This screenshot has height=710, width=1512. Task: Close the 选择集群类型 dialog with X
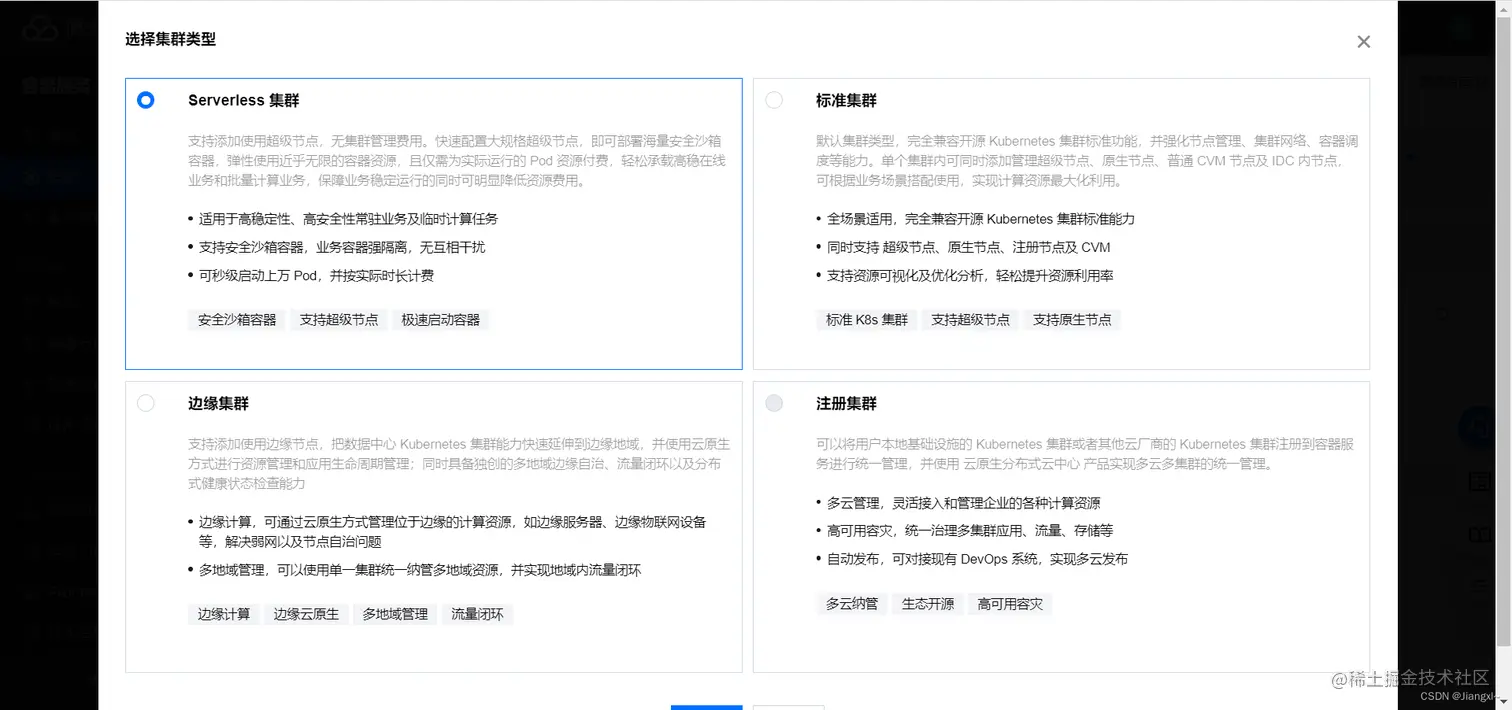1363,42
